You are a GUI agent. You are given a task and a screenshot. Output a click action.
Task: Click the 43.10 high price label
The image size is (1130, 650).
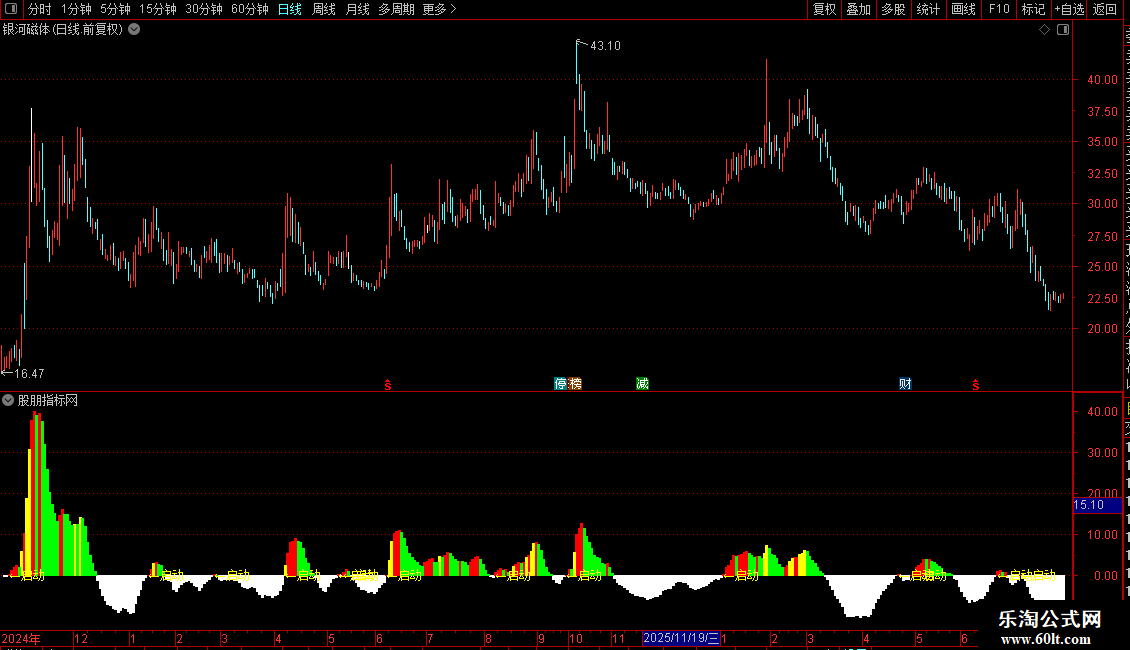(605, 45)
